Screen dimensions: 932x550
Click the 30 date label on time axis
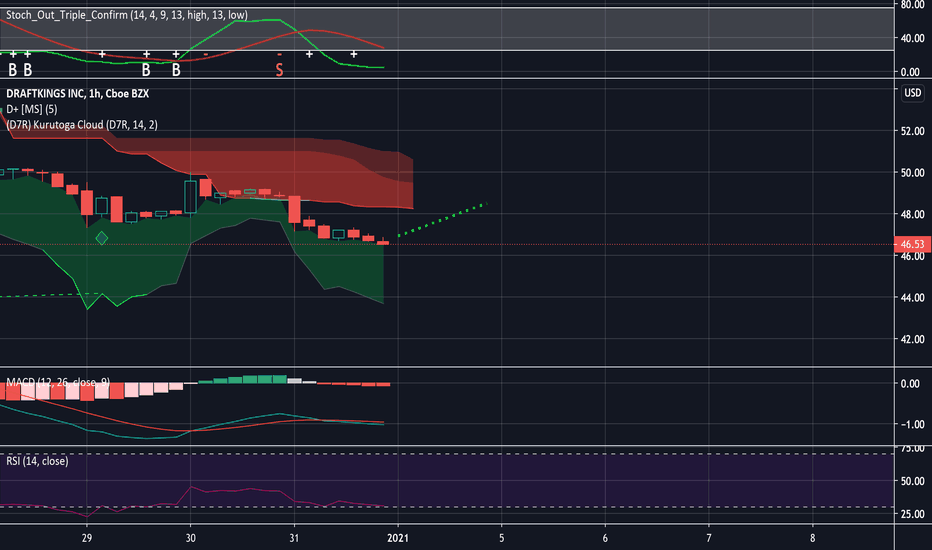190,538
